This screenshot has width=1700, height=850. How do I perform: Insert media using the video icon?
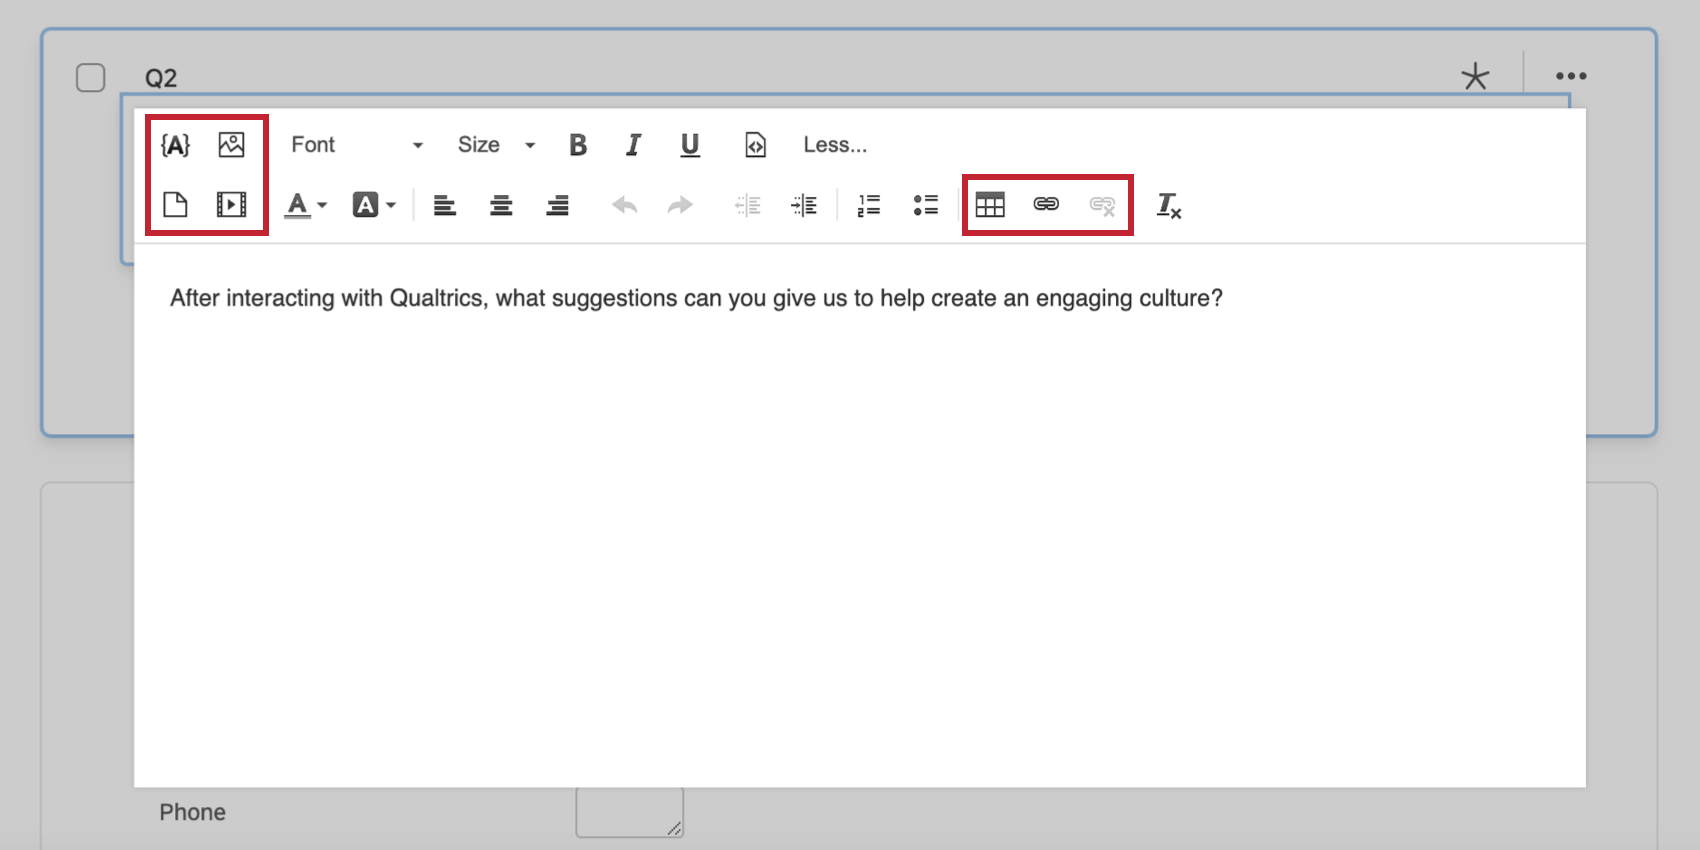click(231, 204)
